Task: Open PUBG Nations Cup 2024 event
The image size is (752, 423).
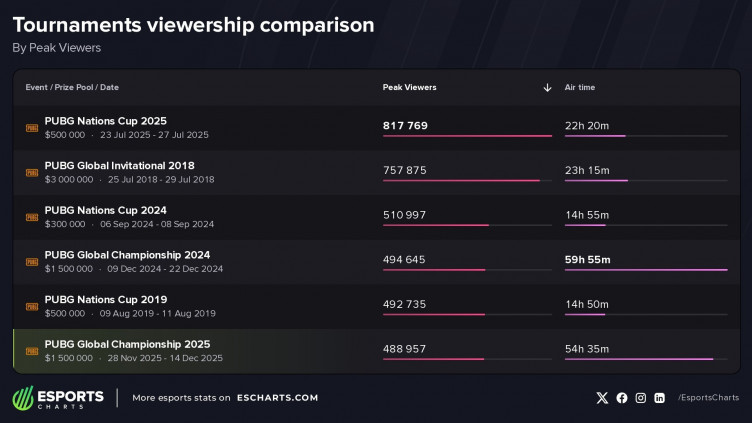Action: [x=105, y=210]
